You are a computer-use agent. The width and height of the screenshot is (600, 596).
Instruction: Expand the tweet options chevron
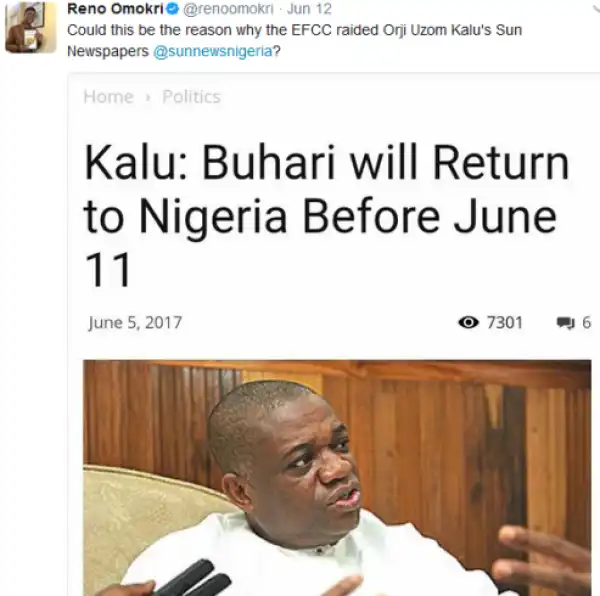(x=595, y=9)
